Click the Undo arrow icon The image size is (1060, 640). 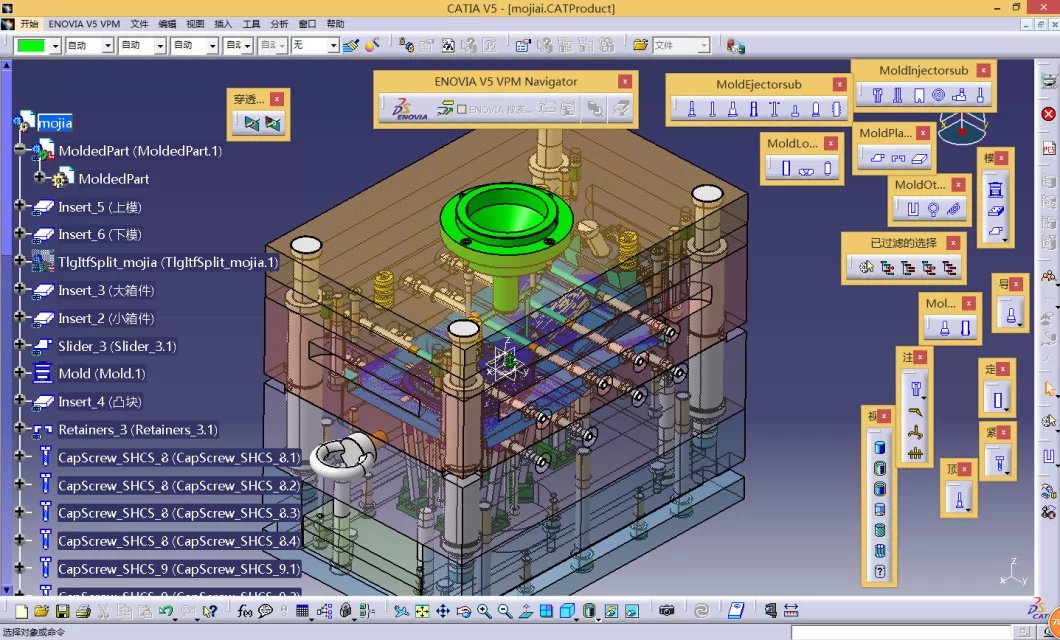click(166, 612)
